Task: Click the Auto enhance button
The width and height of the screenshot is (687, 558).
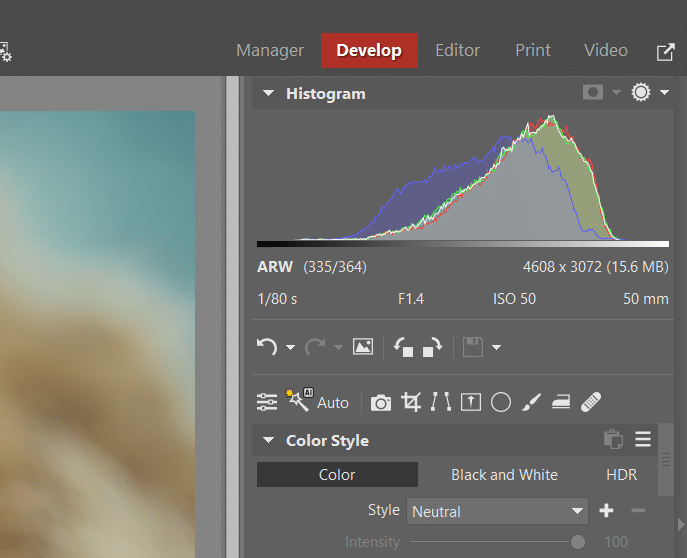Action: click(320, 402)
